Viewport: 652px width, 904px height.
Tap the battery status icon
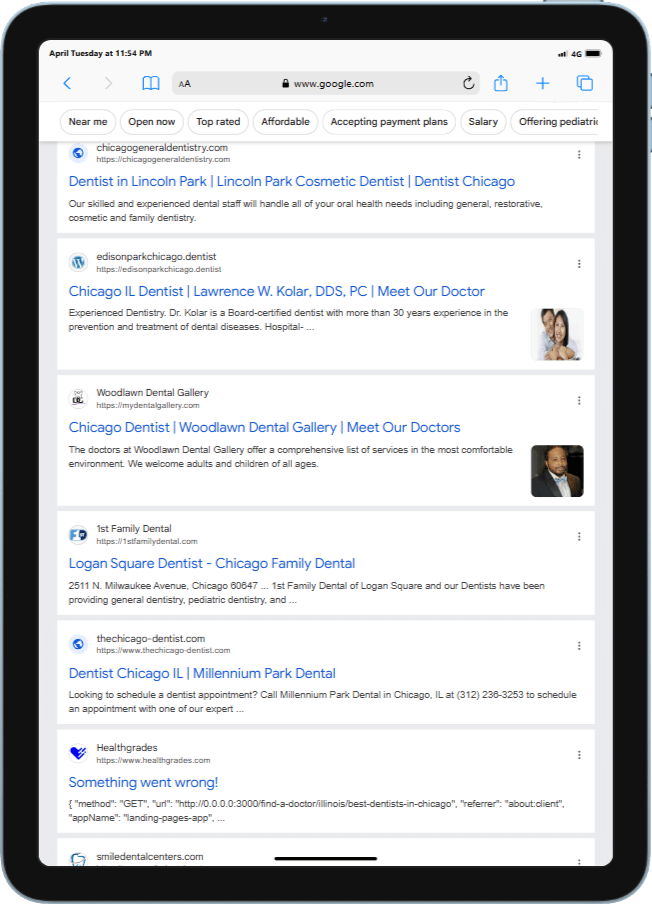pos(593,54)
